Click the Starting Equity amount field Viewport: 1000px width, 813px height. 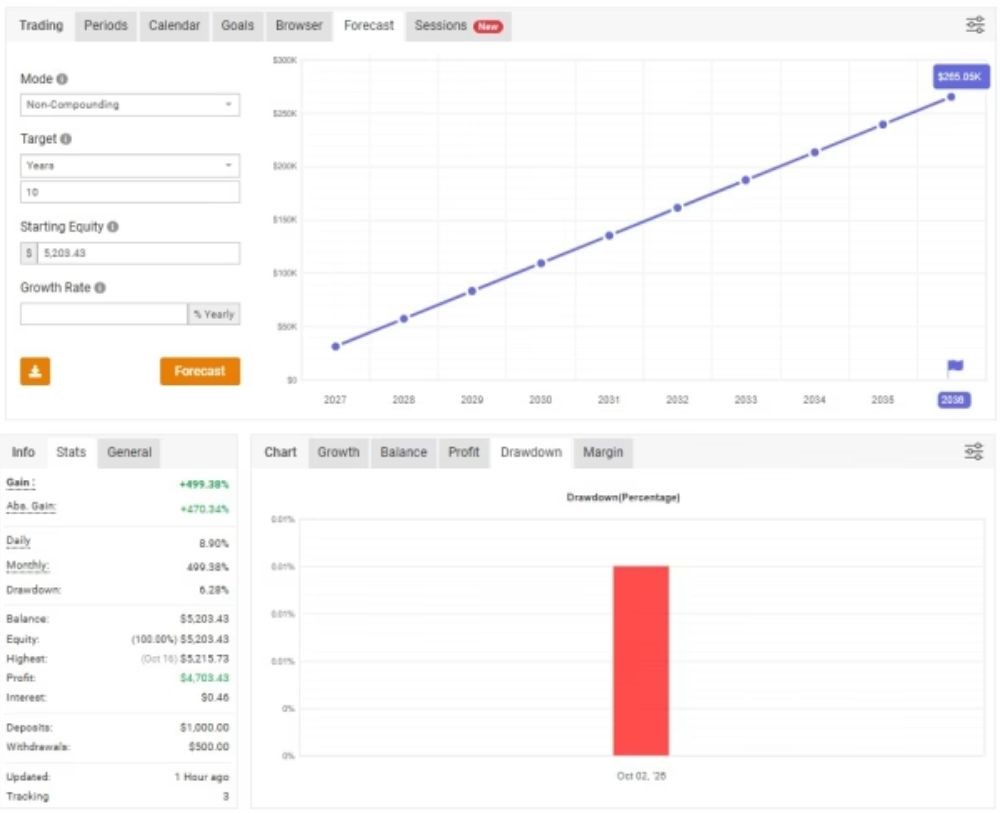pos(138,253)
